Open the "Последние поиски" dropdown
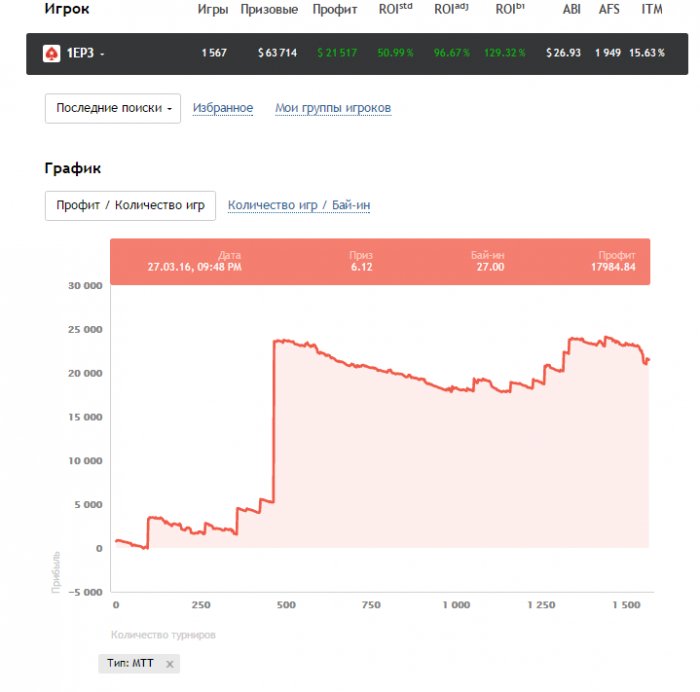The width and height of the screenshot is (700, 692). point(113,108)
